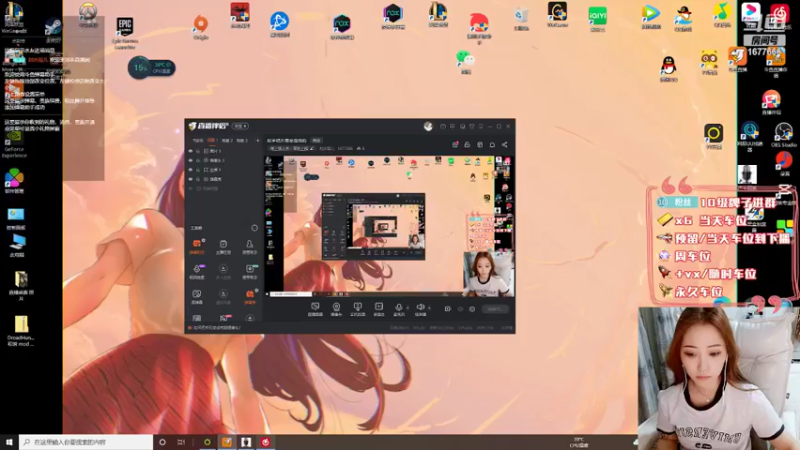Click the camera source icon in bottom toolbar
The image size is (800, 450).
[x=336, y=309]
